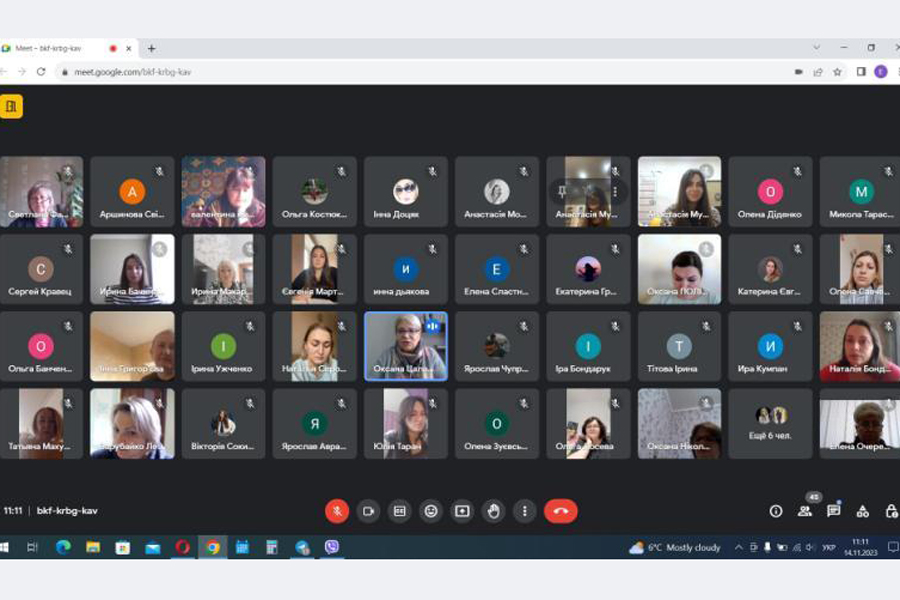Switch to Chrome on the taskbar
This screenshot has height=600, width=900.
pos(212,547)
